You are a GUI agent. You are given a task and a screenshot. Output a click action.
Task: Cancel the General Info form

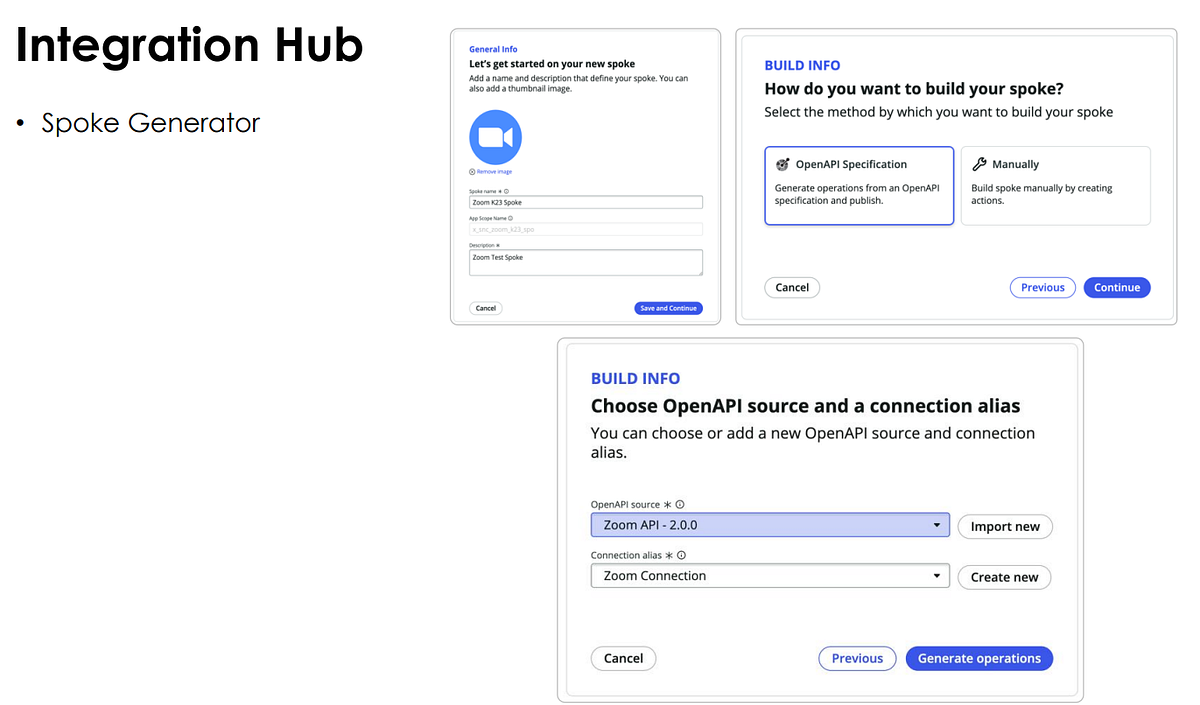(485, 308)
